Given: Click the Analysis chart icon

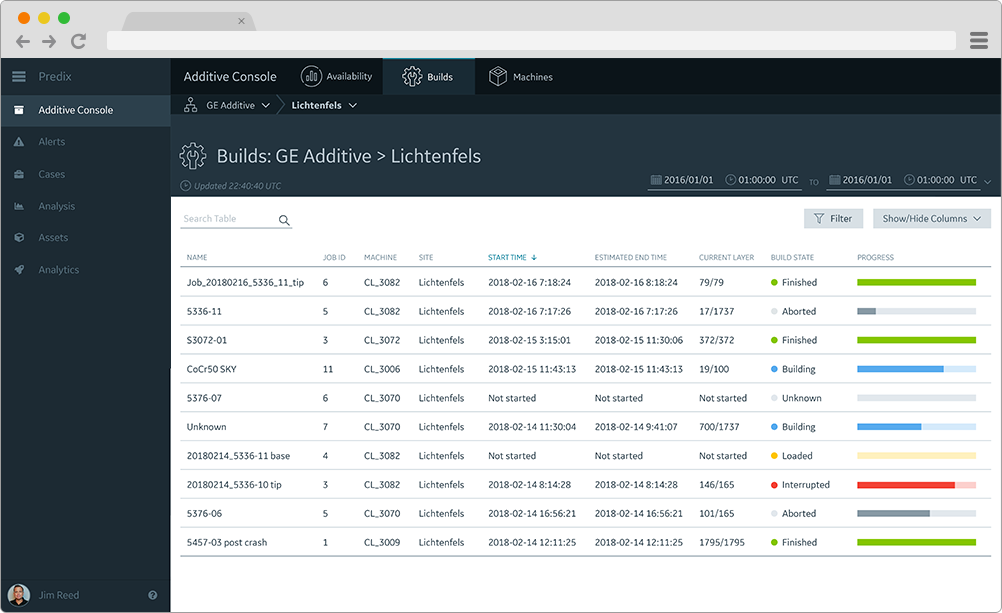Looking at the screenshot, I should click(x=19, y=206).
